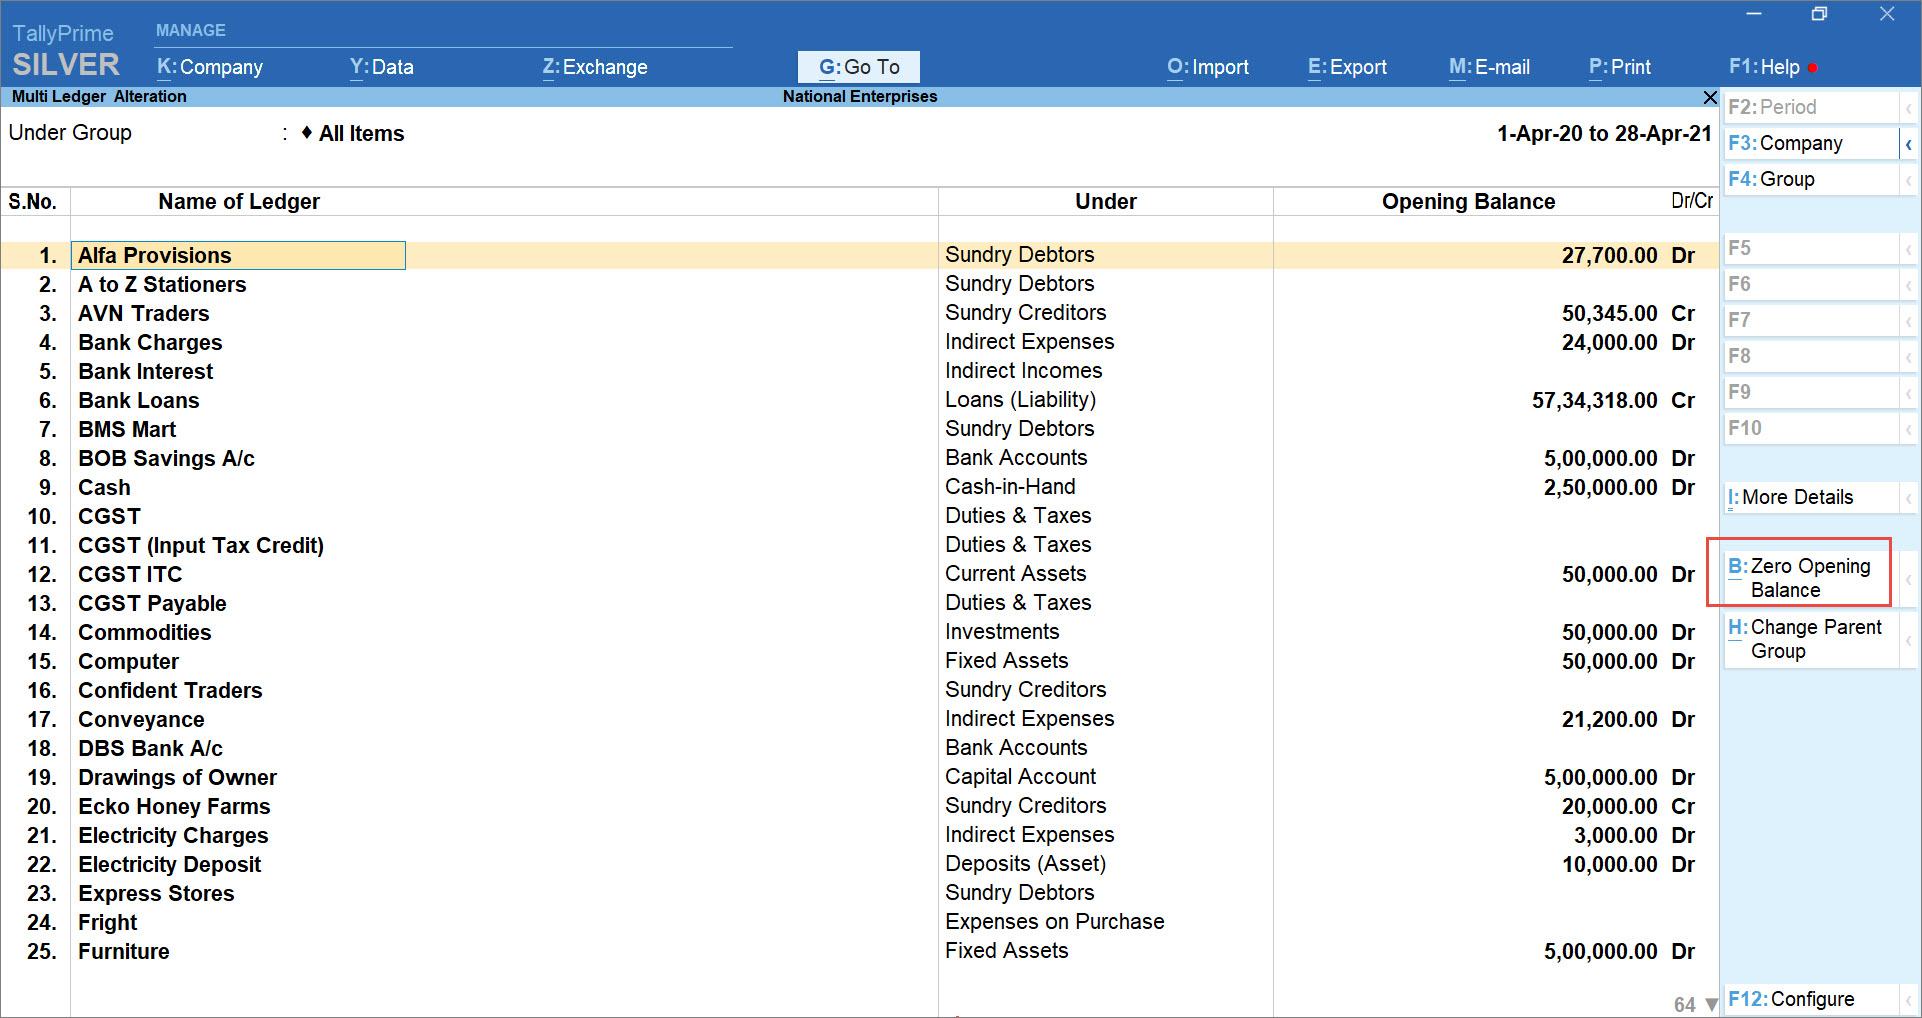Open the K:Company menu
Image resolution: width=1922 pixels, height=1018 pixels.
point(210,67)
